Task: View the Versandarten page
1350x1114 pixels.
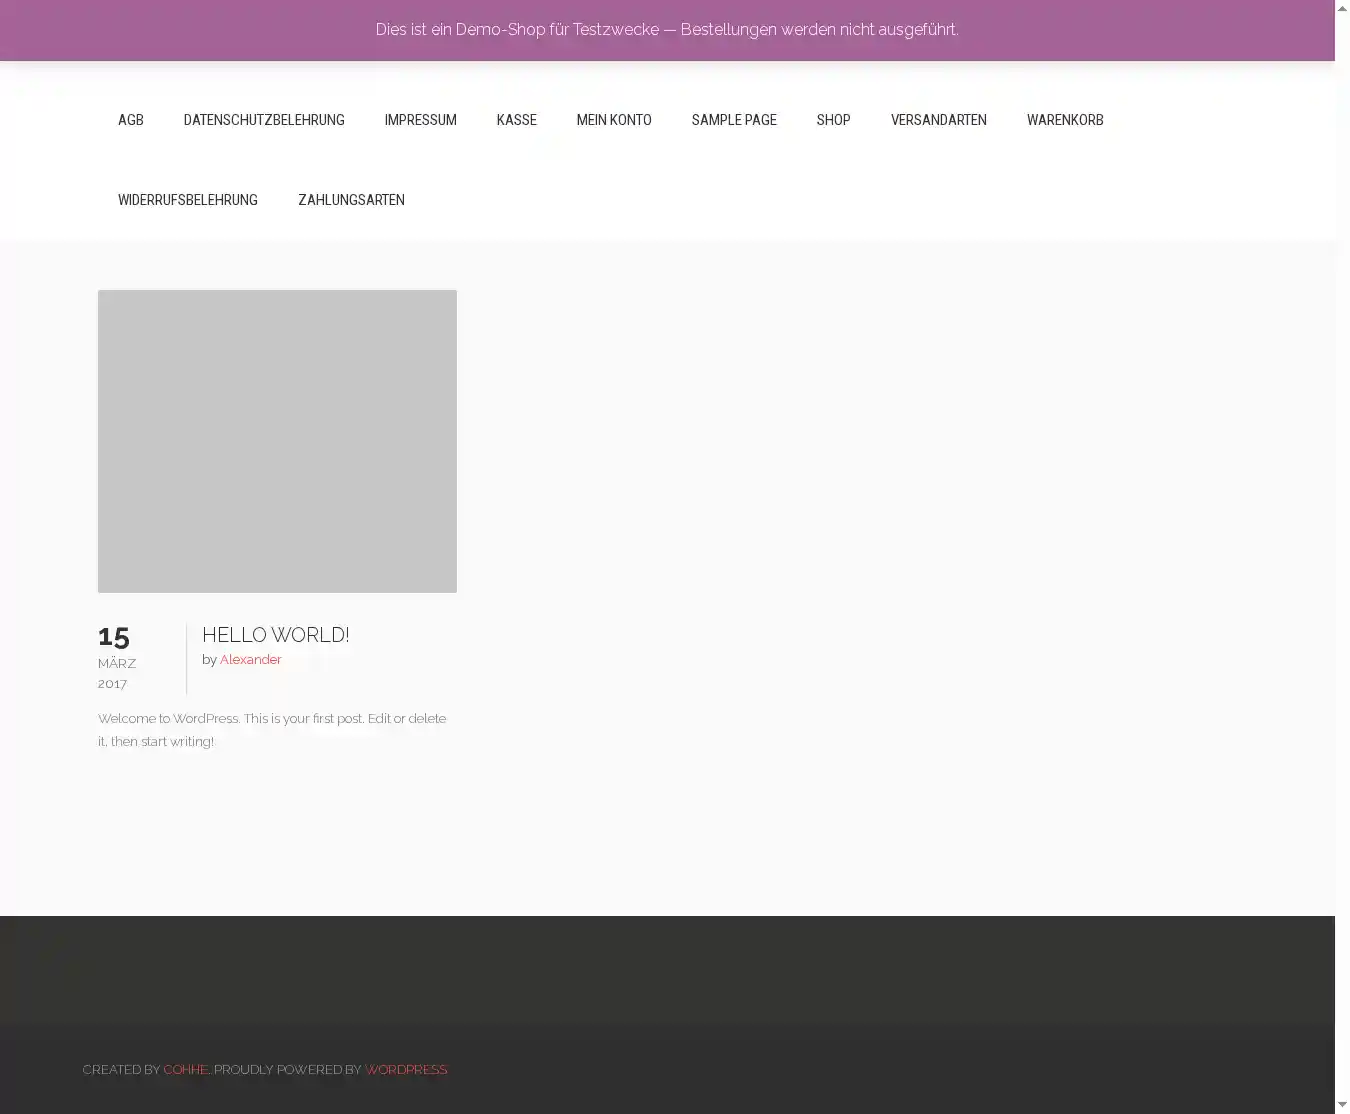Action: click(x=938, y=120)
